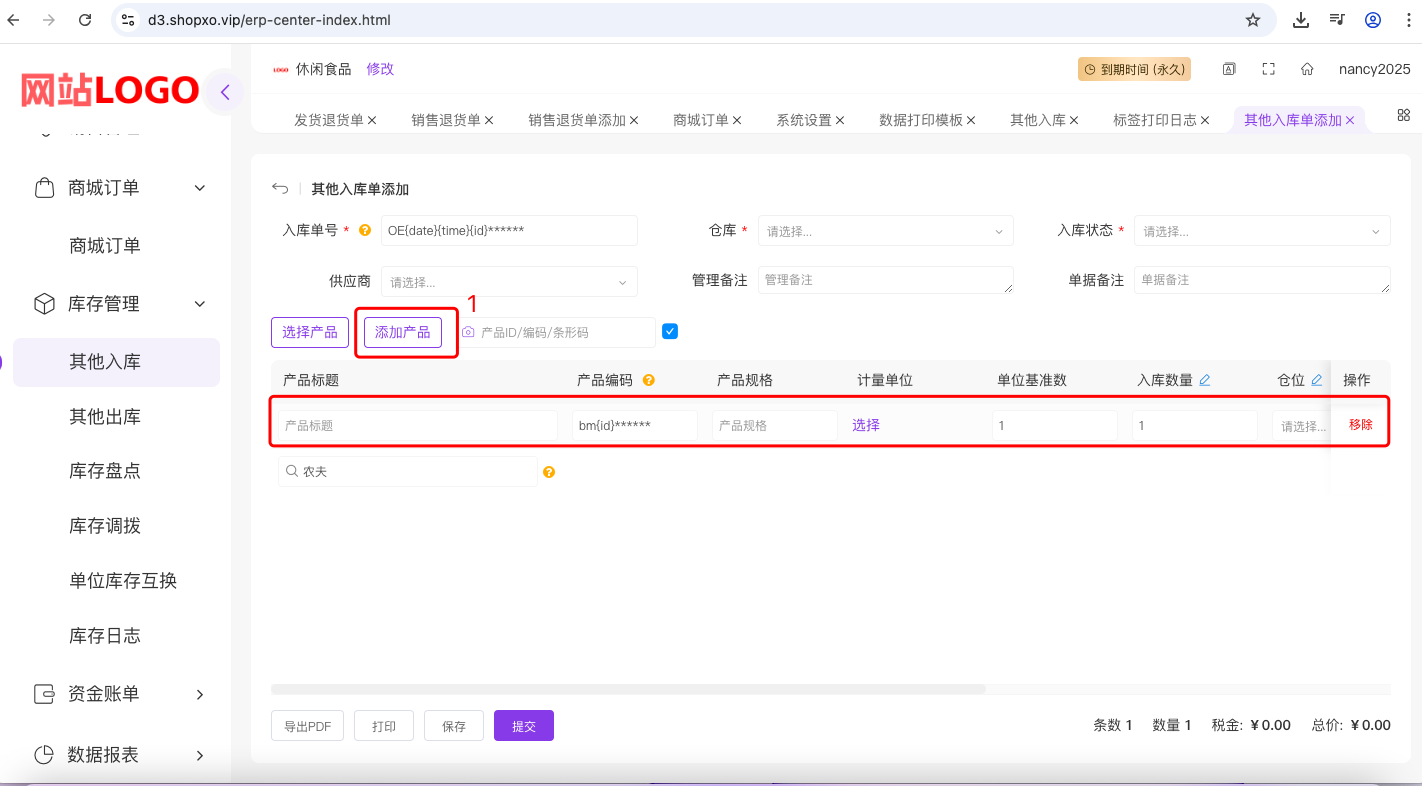Remove the product row with 移除
The height and width of the screenshot is (786, 1422).
click(x=1361, y=425)
